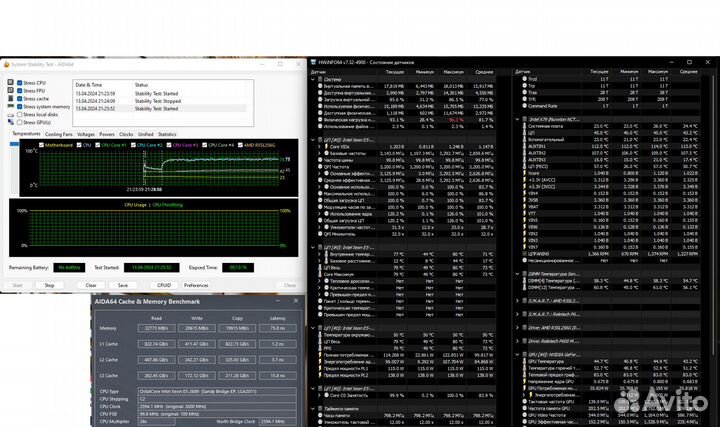Viewport: 720px width, 427px height.
Task: Disable the Stress system memory checkbox
Action: pyautogui.click(x=20, y=107)
